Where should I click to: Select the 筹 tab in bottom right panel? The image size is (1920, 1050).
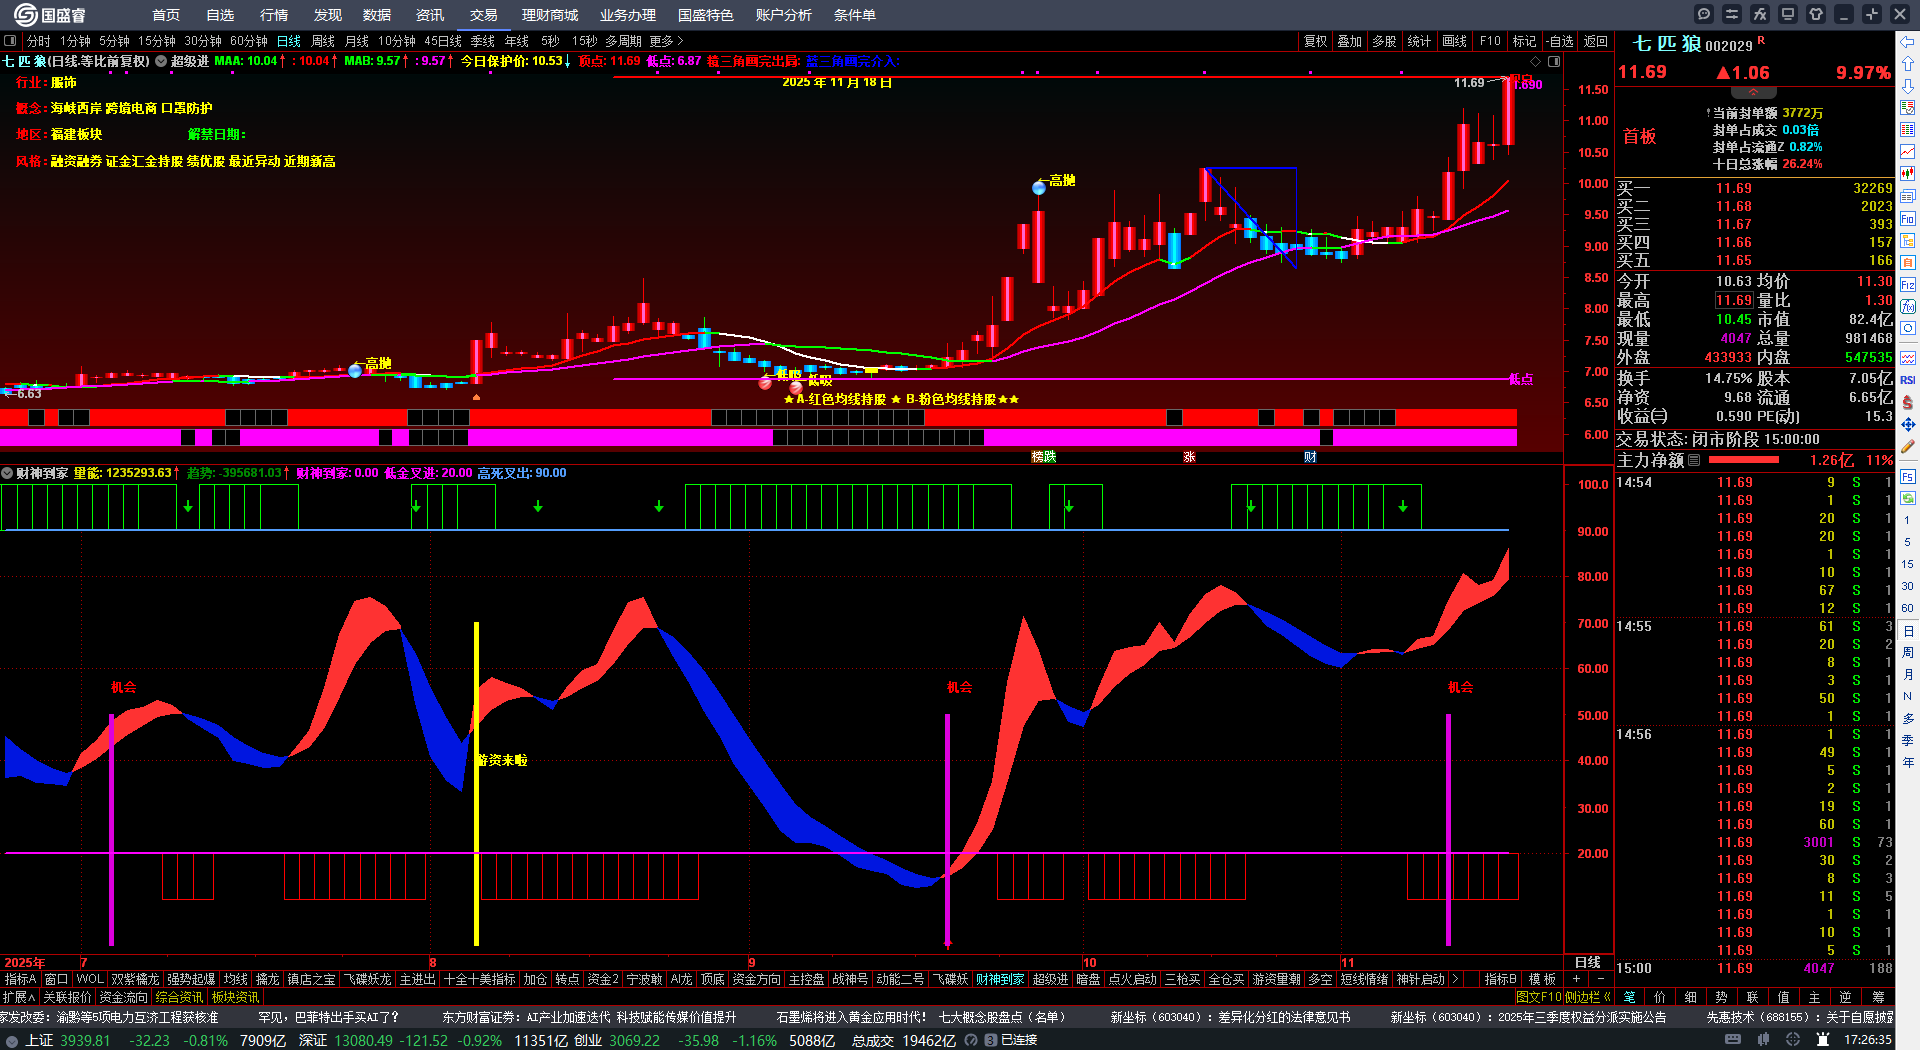[x=1878, y=997]
